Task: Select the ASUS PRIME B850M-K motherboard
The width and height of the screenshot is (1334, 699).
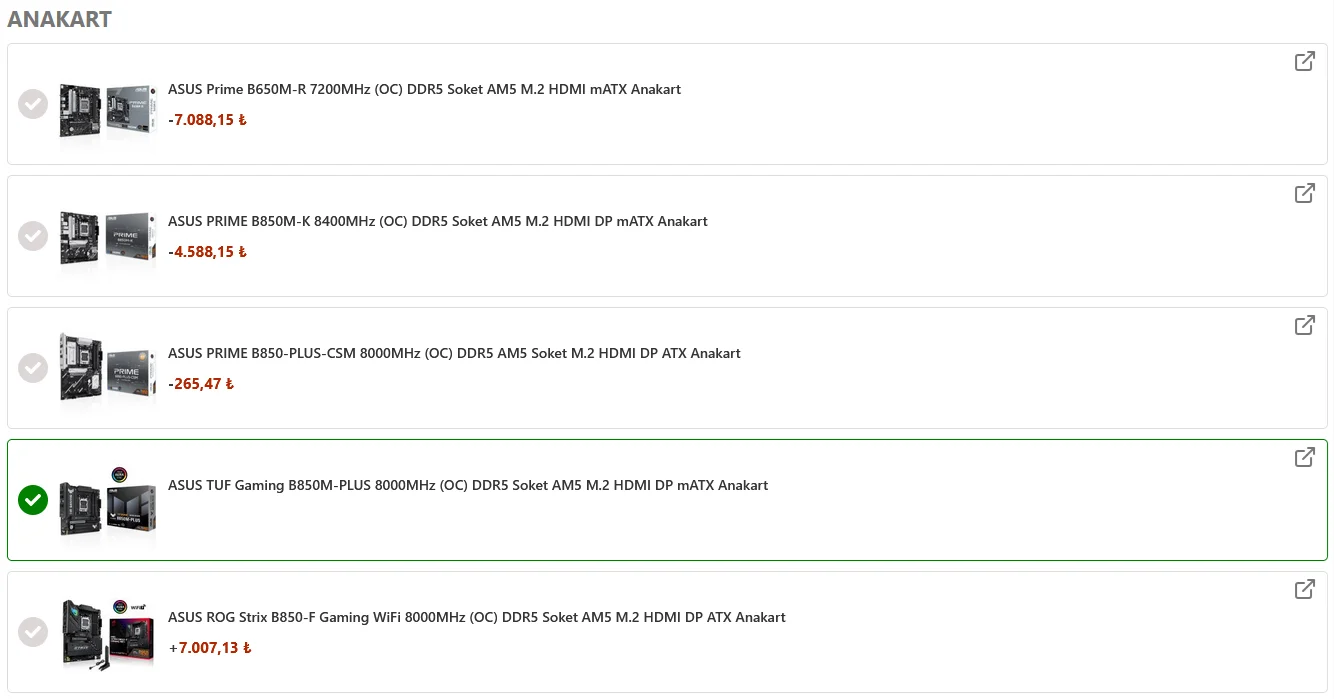Action: click(33, 236)
